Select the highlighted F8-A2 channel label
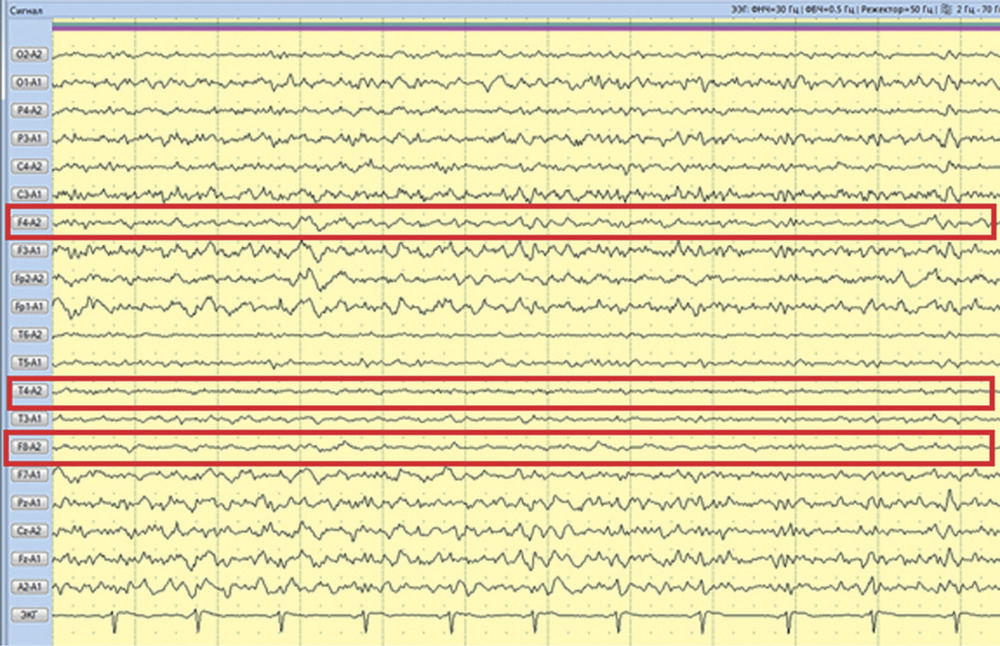This screenshot has height=646, width=1000. pyautogui.click(x=27, y=446)
